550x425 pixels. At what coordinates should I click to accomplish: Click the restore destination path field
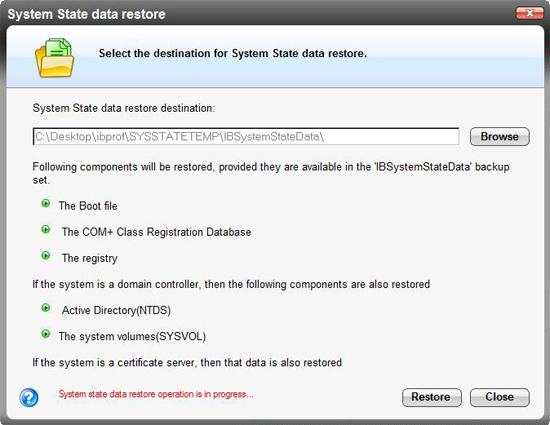click(246, 136)
